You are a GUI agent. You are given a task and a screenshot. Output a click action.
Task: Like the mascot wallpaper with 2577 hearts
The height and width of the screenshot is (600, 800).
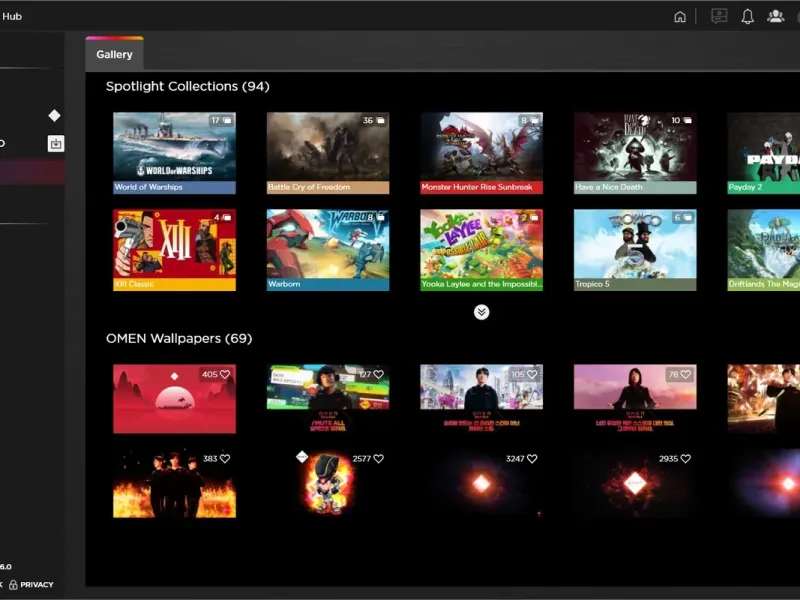coord(379,459)
